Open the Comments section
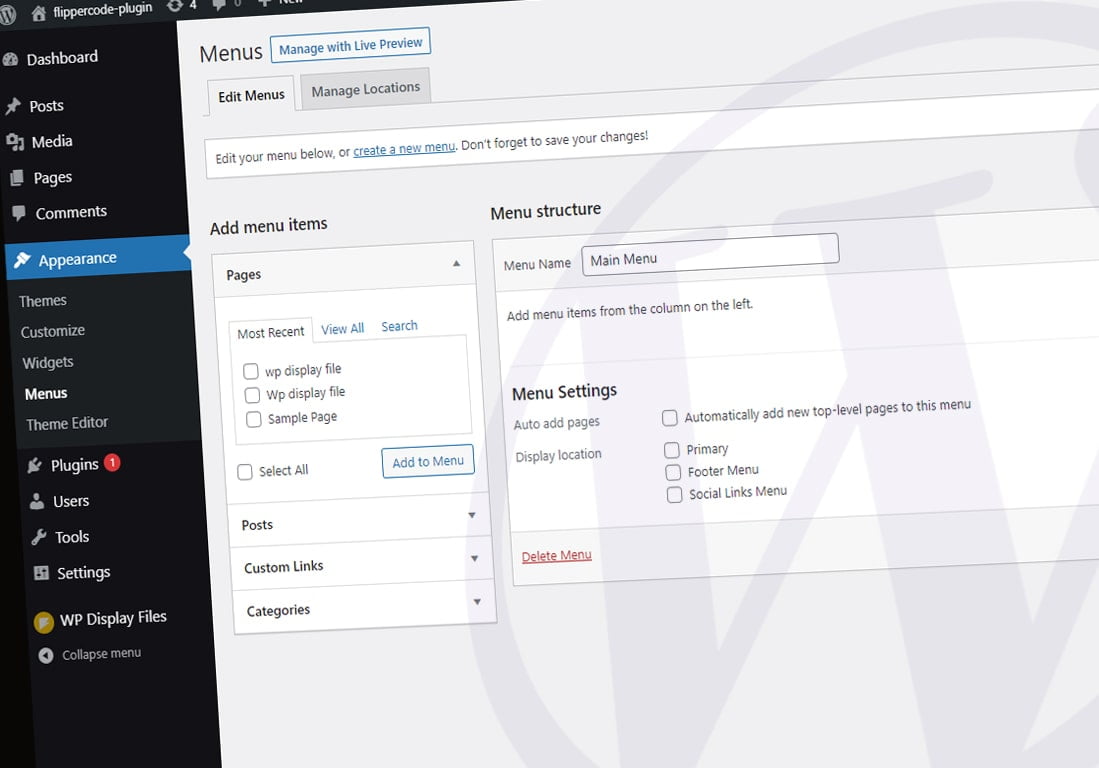Image resolution: width=1099 pixels, height=768 pixels. (x=73, y=212)
